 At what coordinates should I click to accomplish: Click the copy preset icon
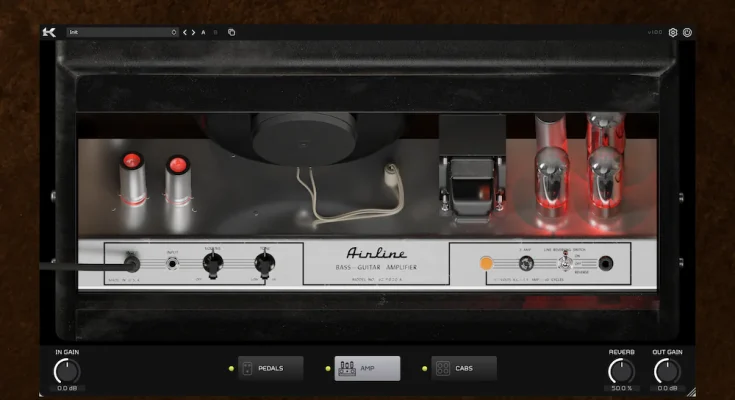click(231, 32)
